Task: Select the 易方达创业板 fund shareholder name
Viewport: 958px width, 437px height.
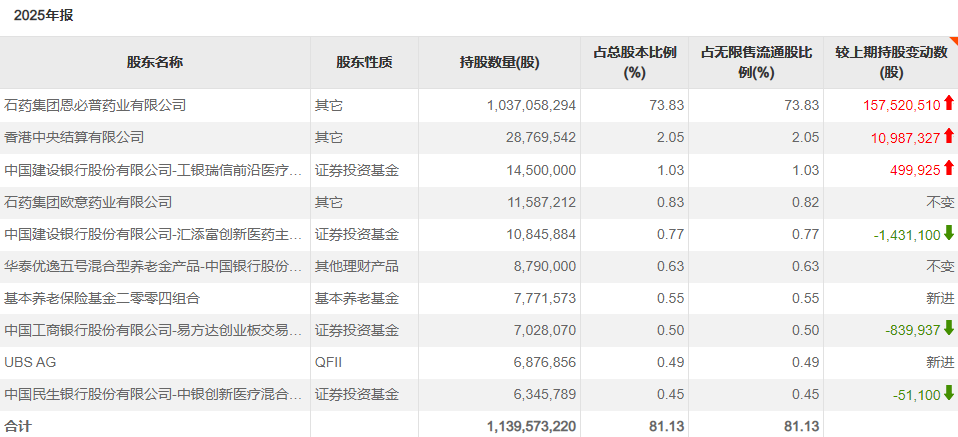Action: pyautogui.click(x=153, y=331)
